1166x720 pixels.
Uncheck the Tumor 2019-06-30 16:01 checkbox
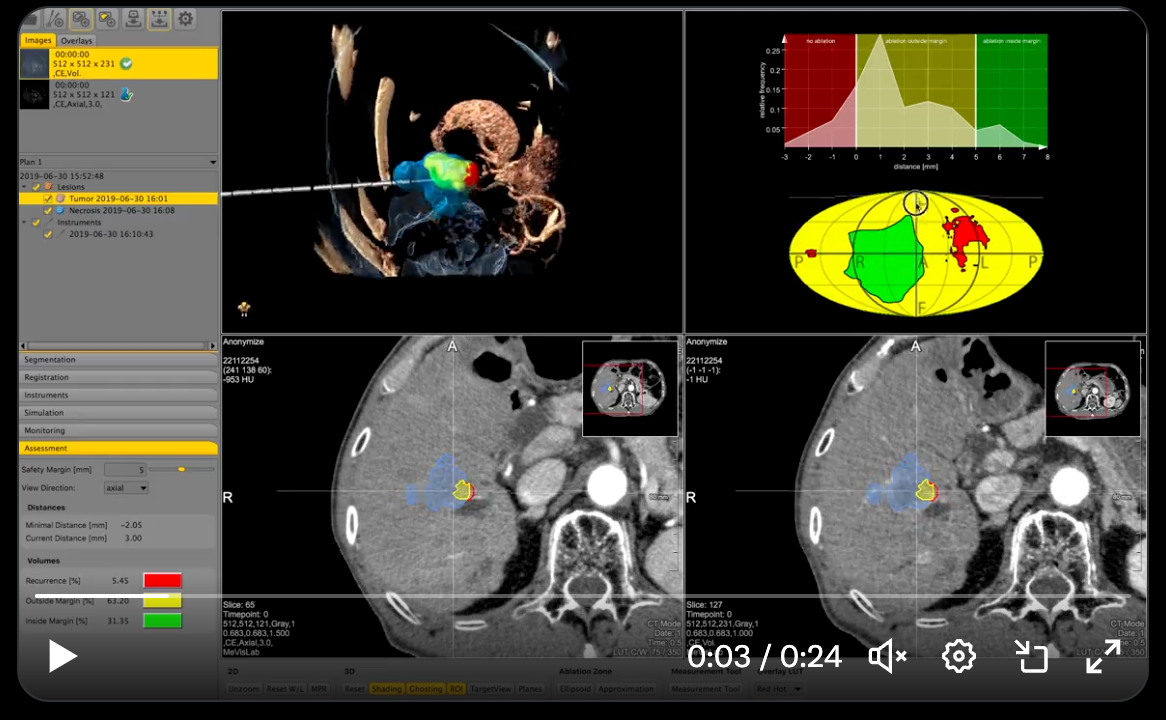[47, 198]
